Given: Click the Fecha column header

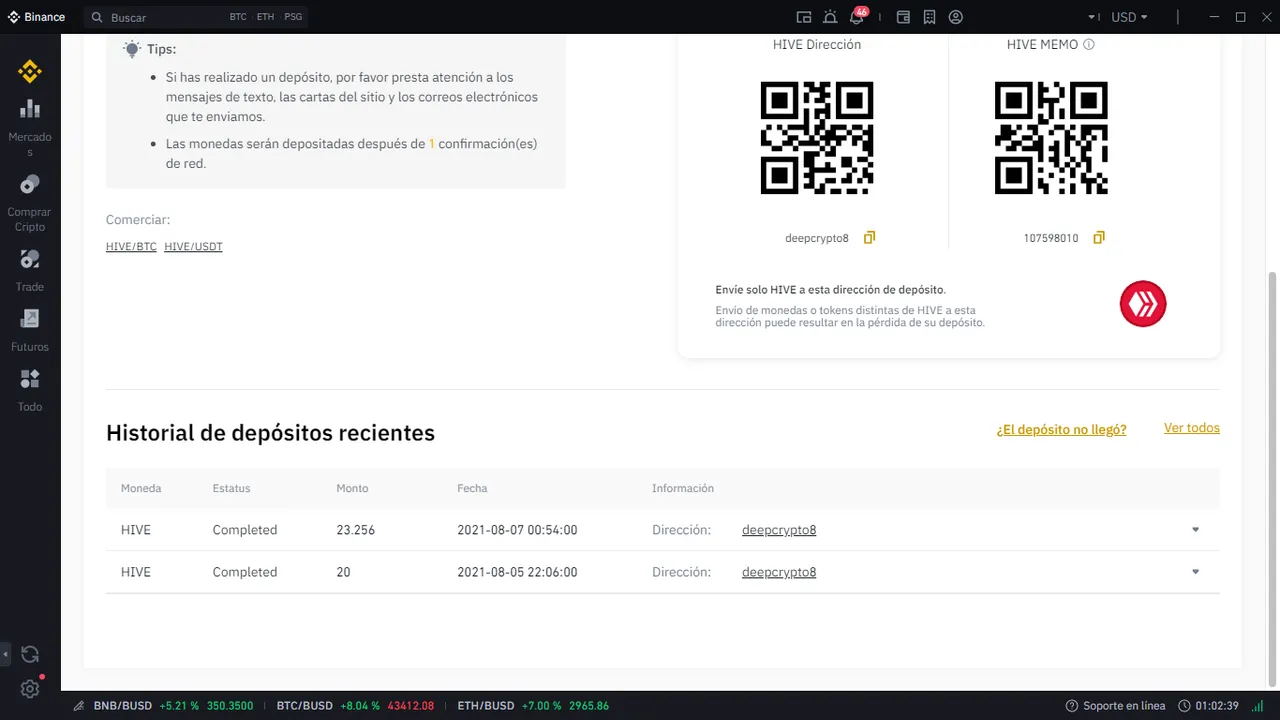Looking at the screenshot, I should click(x=472, y=488).
